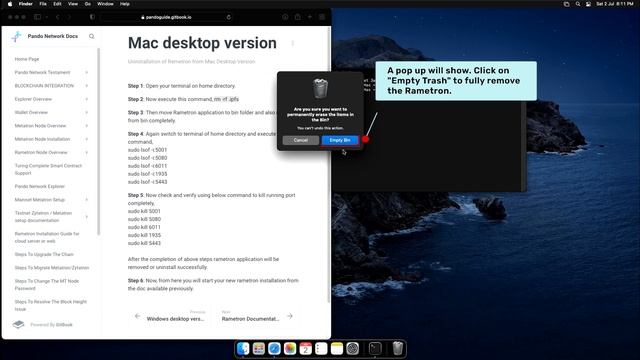Screen dimensions: 640x360
Task: Open Calendar from the Dock
Action: (x=305, y=349)
